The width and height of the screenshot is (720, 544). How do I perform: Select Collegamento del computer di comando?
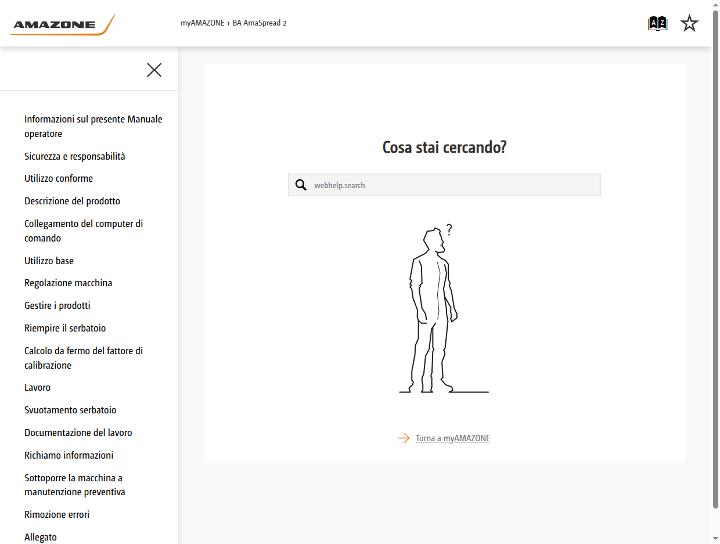click(x=84, y=231)
